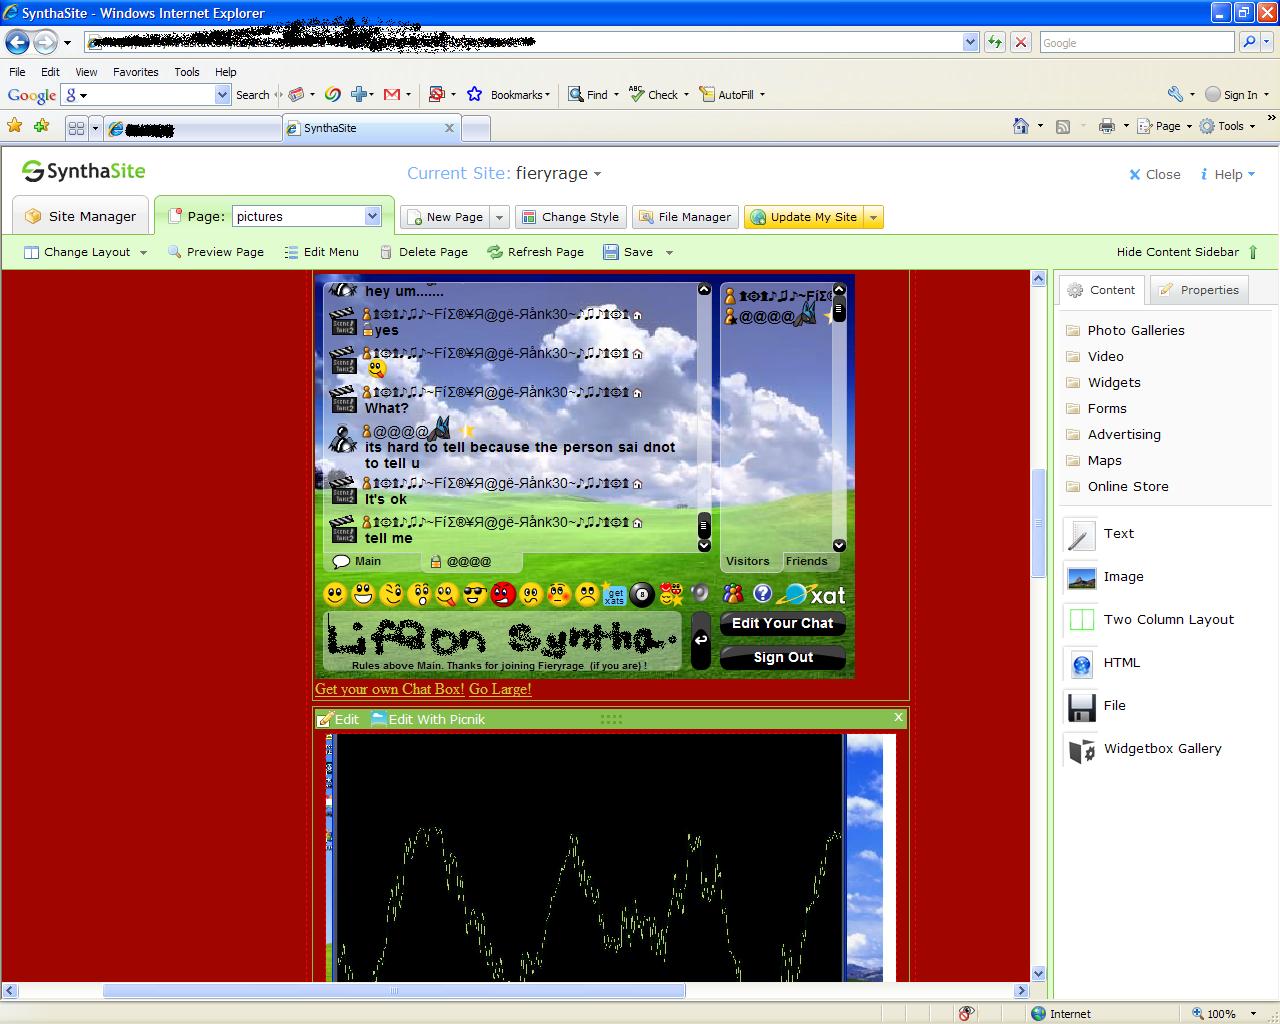Image resolution: width=1280 pixels, height=1024 pixels.
Task: Expand the Advertising folder
Action: tap(1113, 434)
